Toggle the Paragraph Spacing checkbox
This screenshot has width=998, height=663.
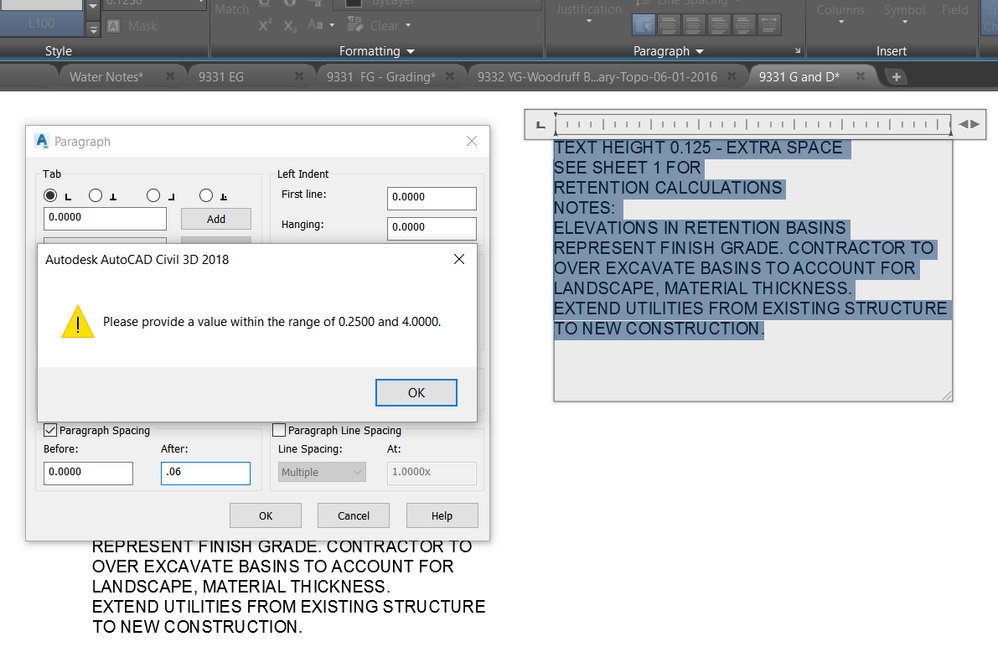pos(50,430)
